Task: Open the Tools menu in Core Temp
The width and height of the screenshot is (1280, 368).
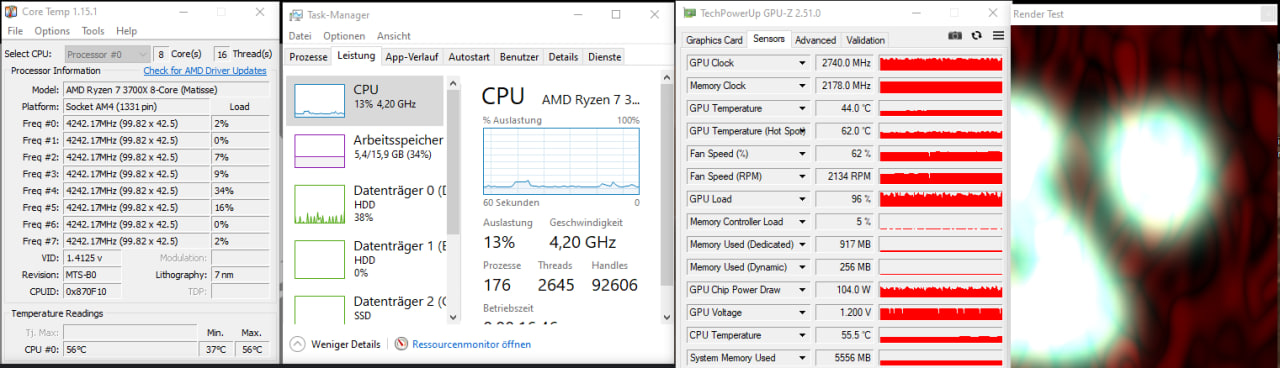Action: [93, 31]
